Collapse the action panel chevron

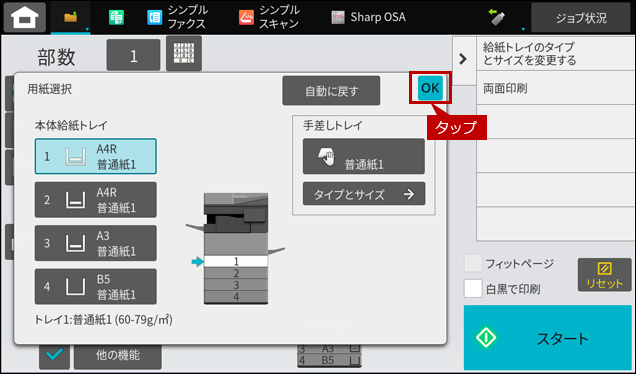(463, 59)
